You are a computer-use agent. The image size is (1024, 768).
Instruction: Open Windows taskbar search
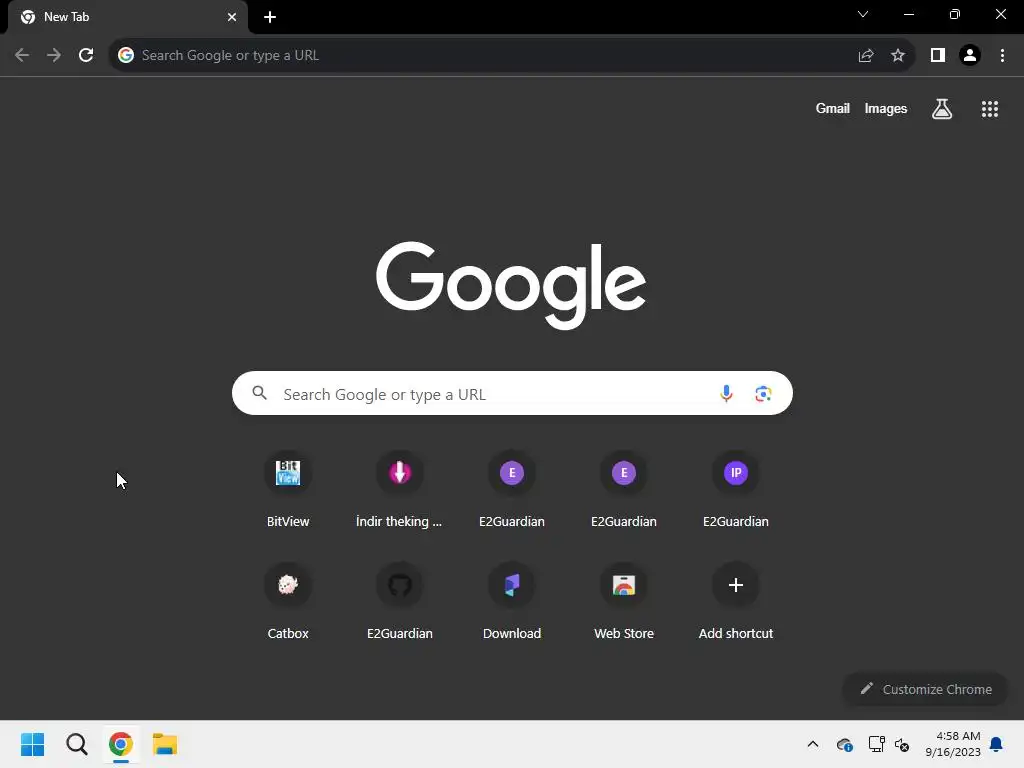[x=76, y=744]
